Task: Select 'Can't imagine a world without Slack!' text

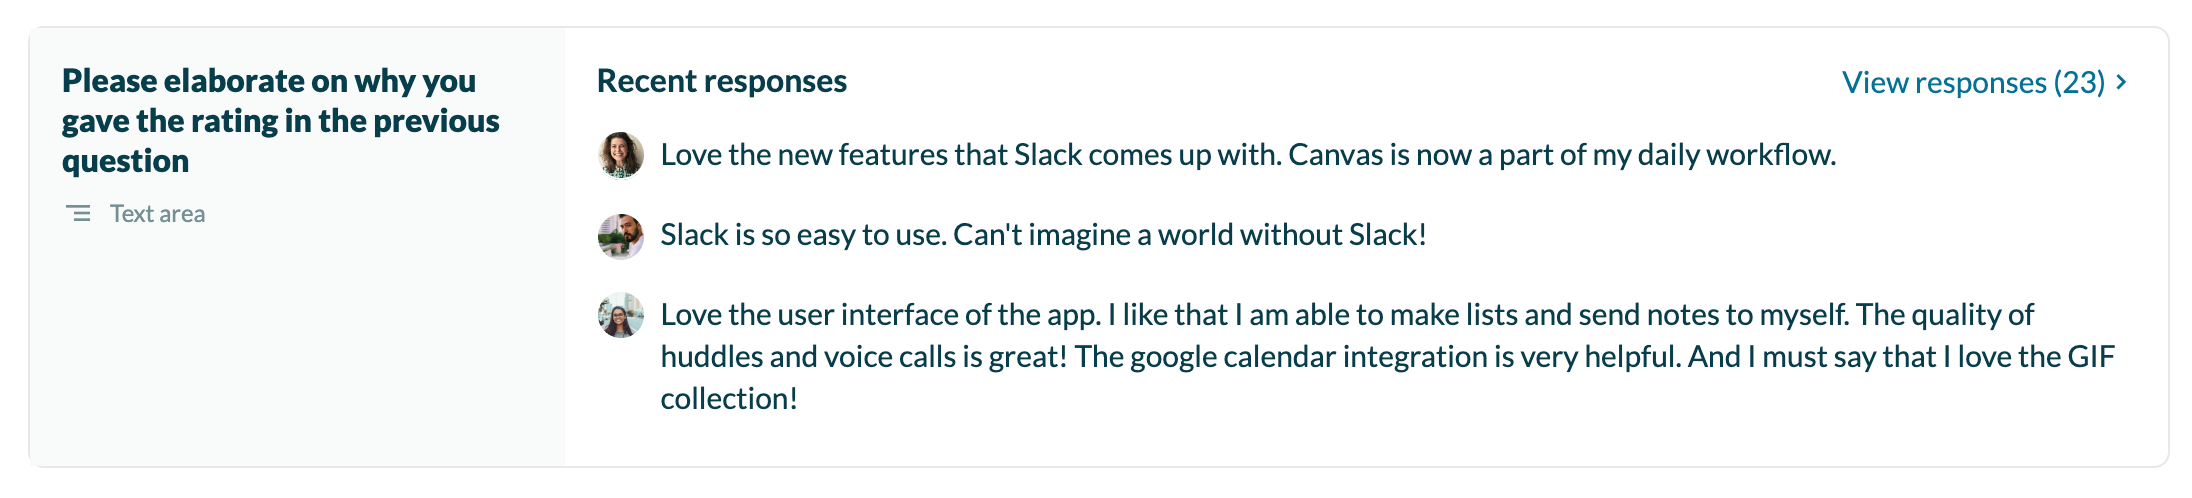Action: coord(1189,235)
